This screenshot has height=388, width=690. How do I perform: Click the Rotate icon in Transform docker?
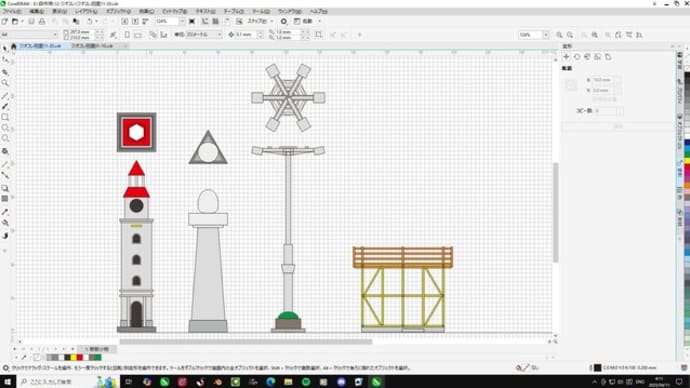[x=577, y=57]
